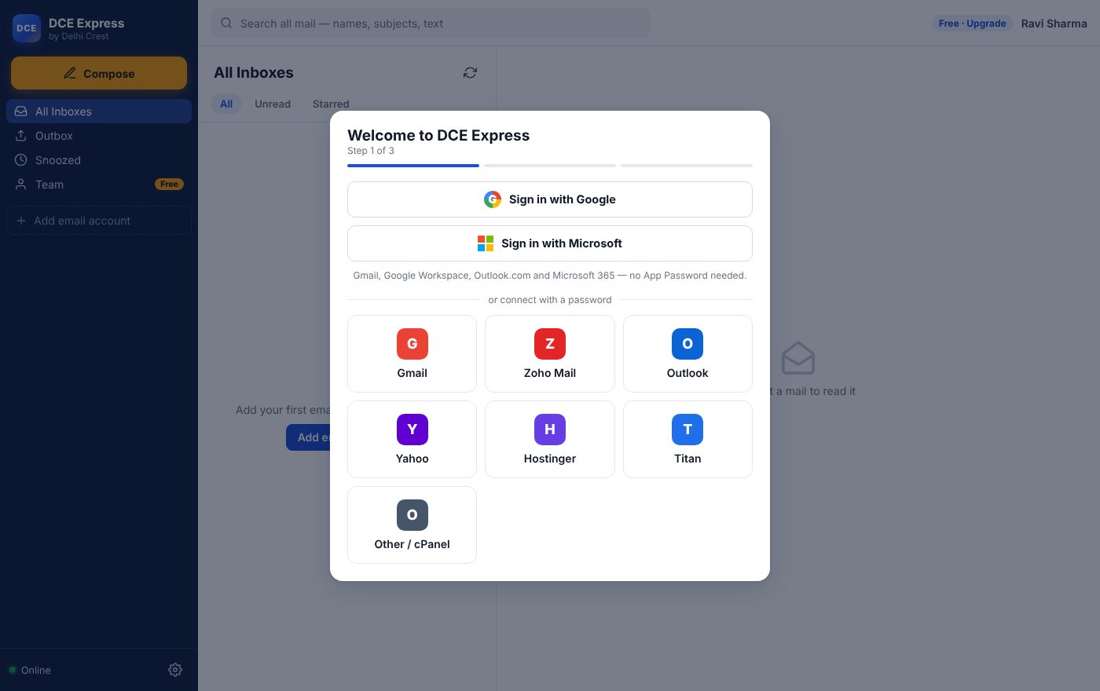1100x691 pixels.
Task: Click the All Inboxes panel heading
Action: point(253,72)
